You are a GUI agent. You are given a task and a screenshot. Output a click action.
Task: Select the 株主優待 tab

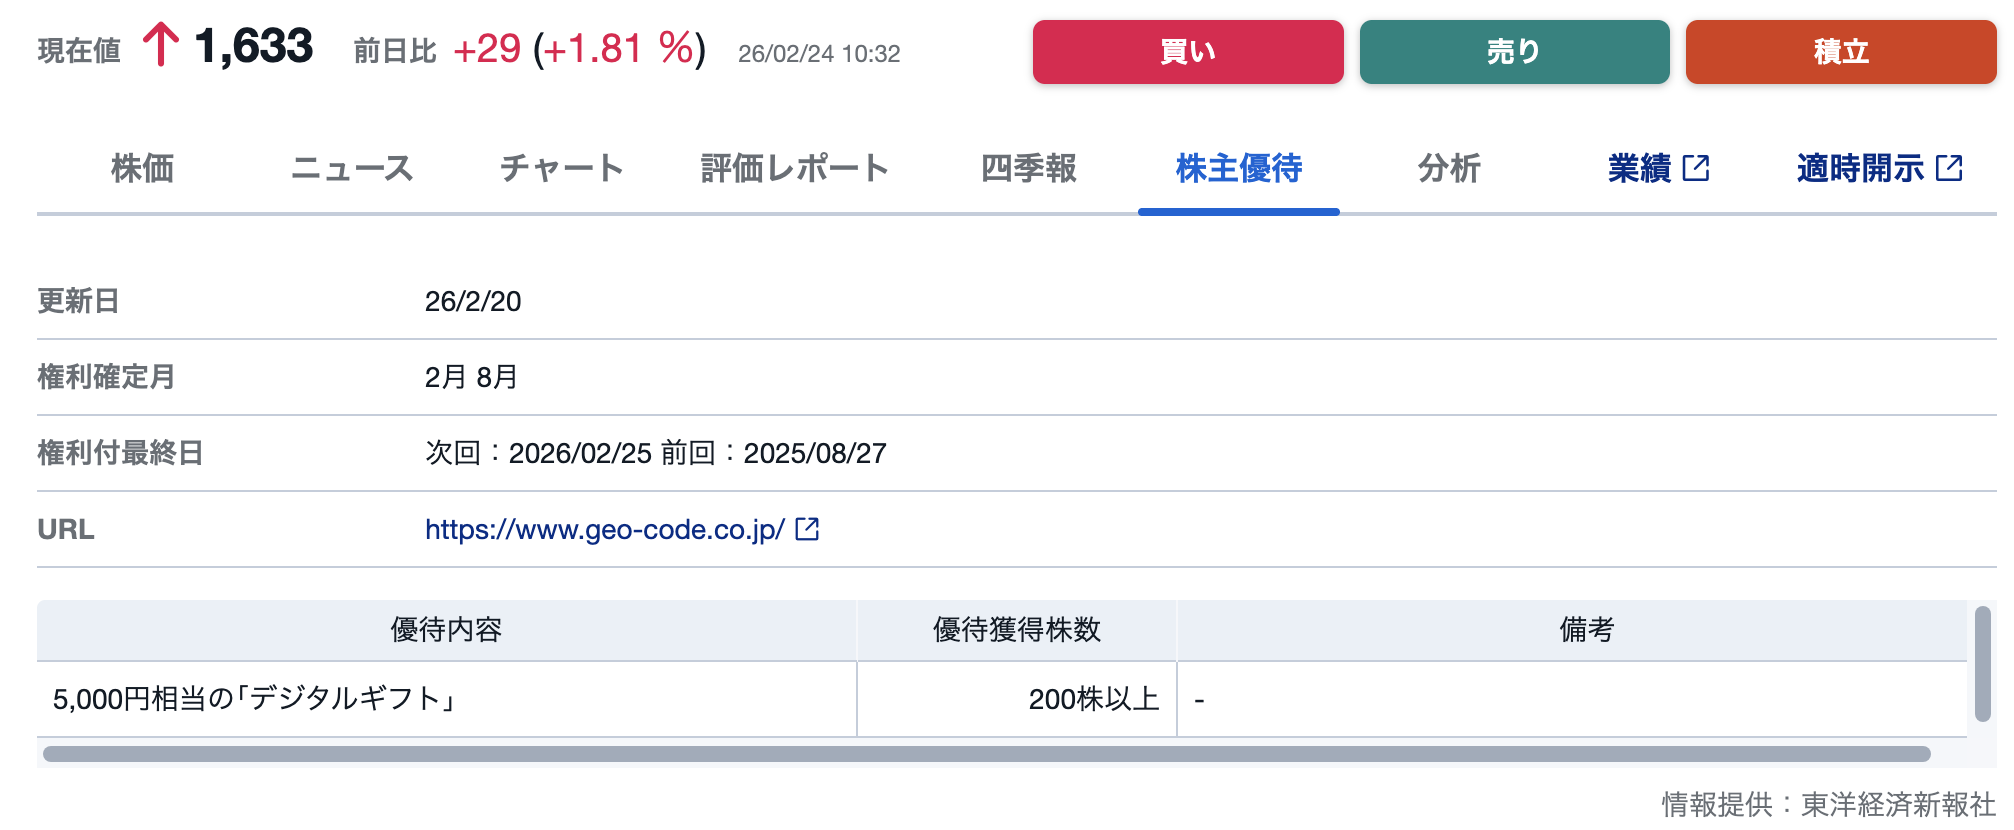coord(1238,168)
